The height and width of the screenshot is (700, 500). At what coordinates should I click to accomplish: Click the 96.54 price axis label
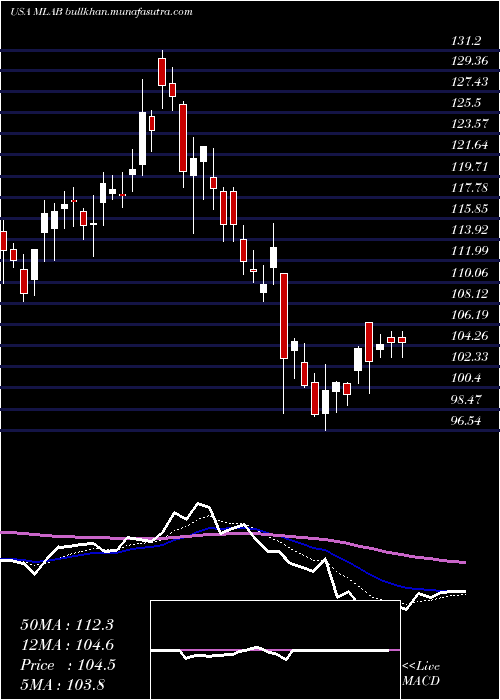pyautogui.click(x=467, y=420)
